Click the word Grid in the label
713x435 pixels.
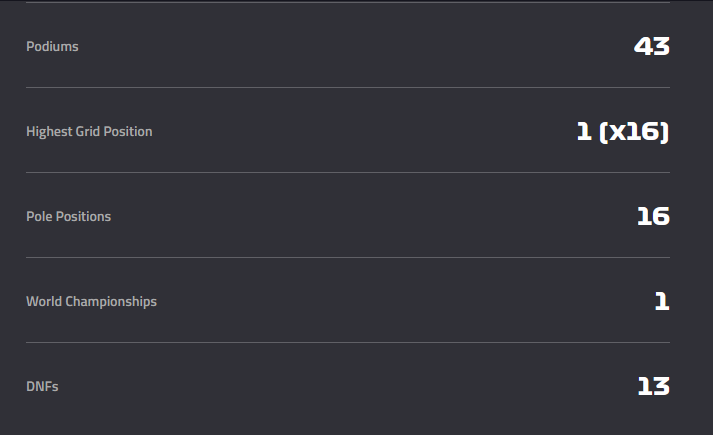click(x=88, y=132)
